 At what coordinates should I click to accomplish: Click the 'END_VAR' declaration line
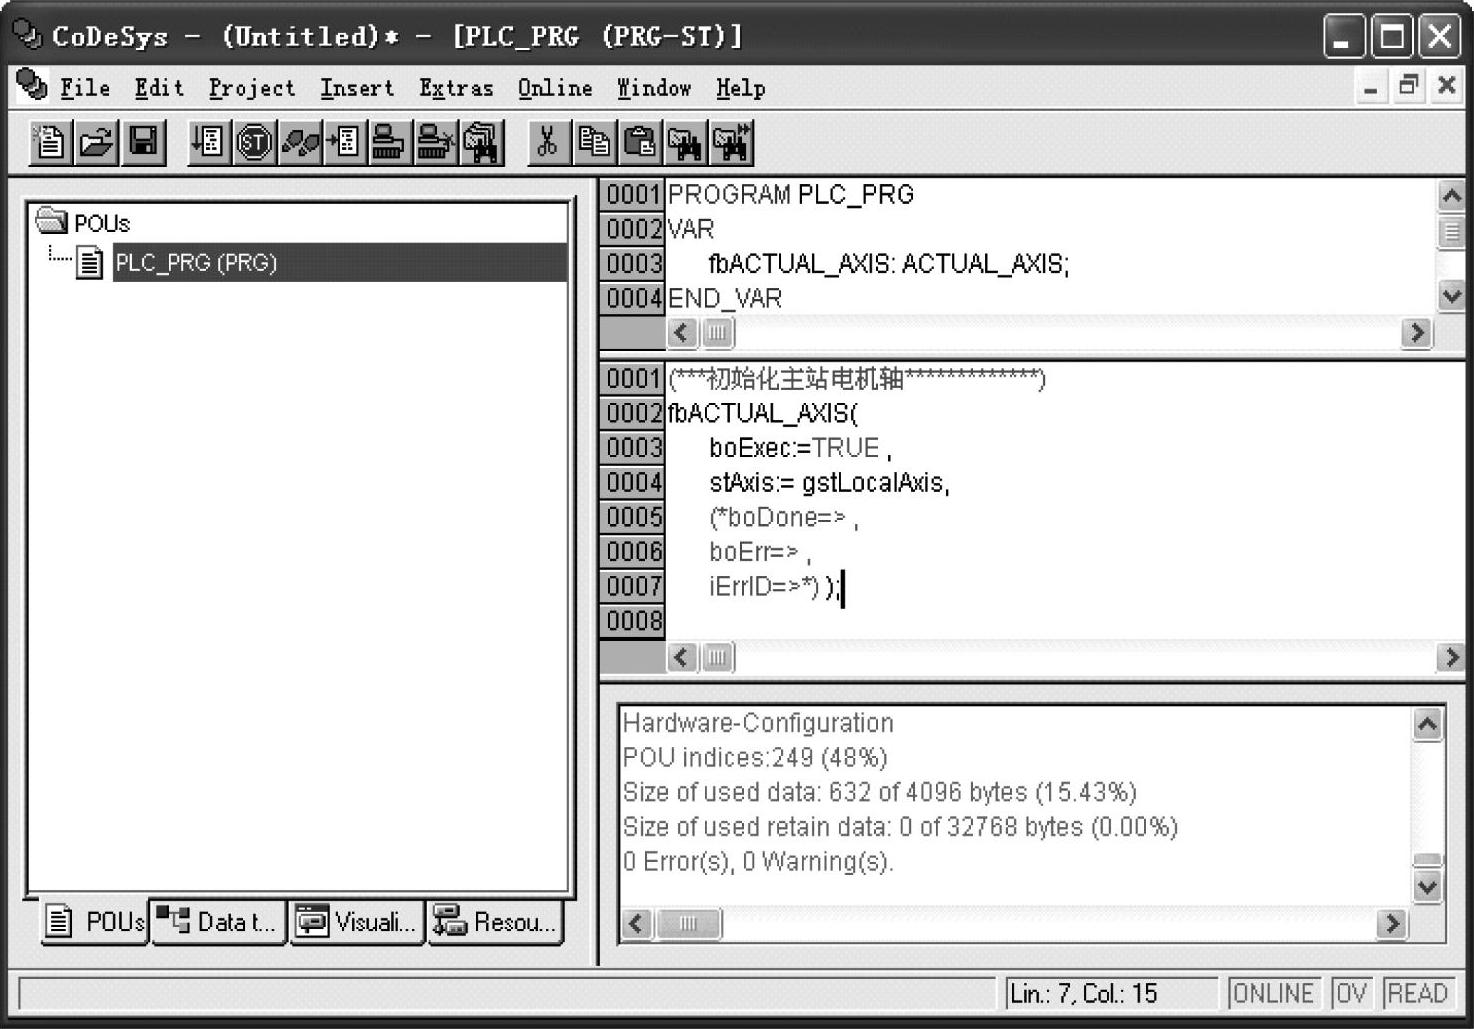[725, 298]
